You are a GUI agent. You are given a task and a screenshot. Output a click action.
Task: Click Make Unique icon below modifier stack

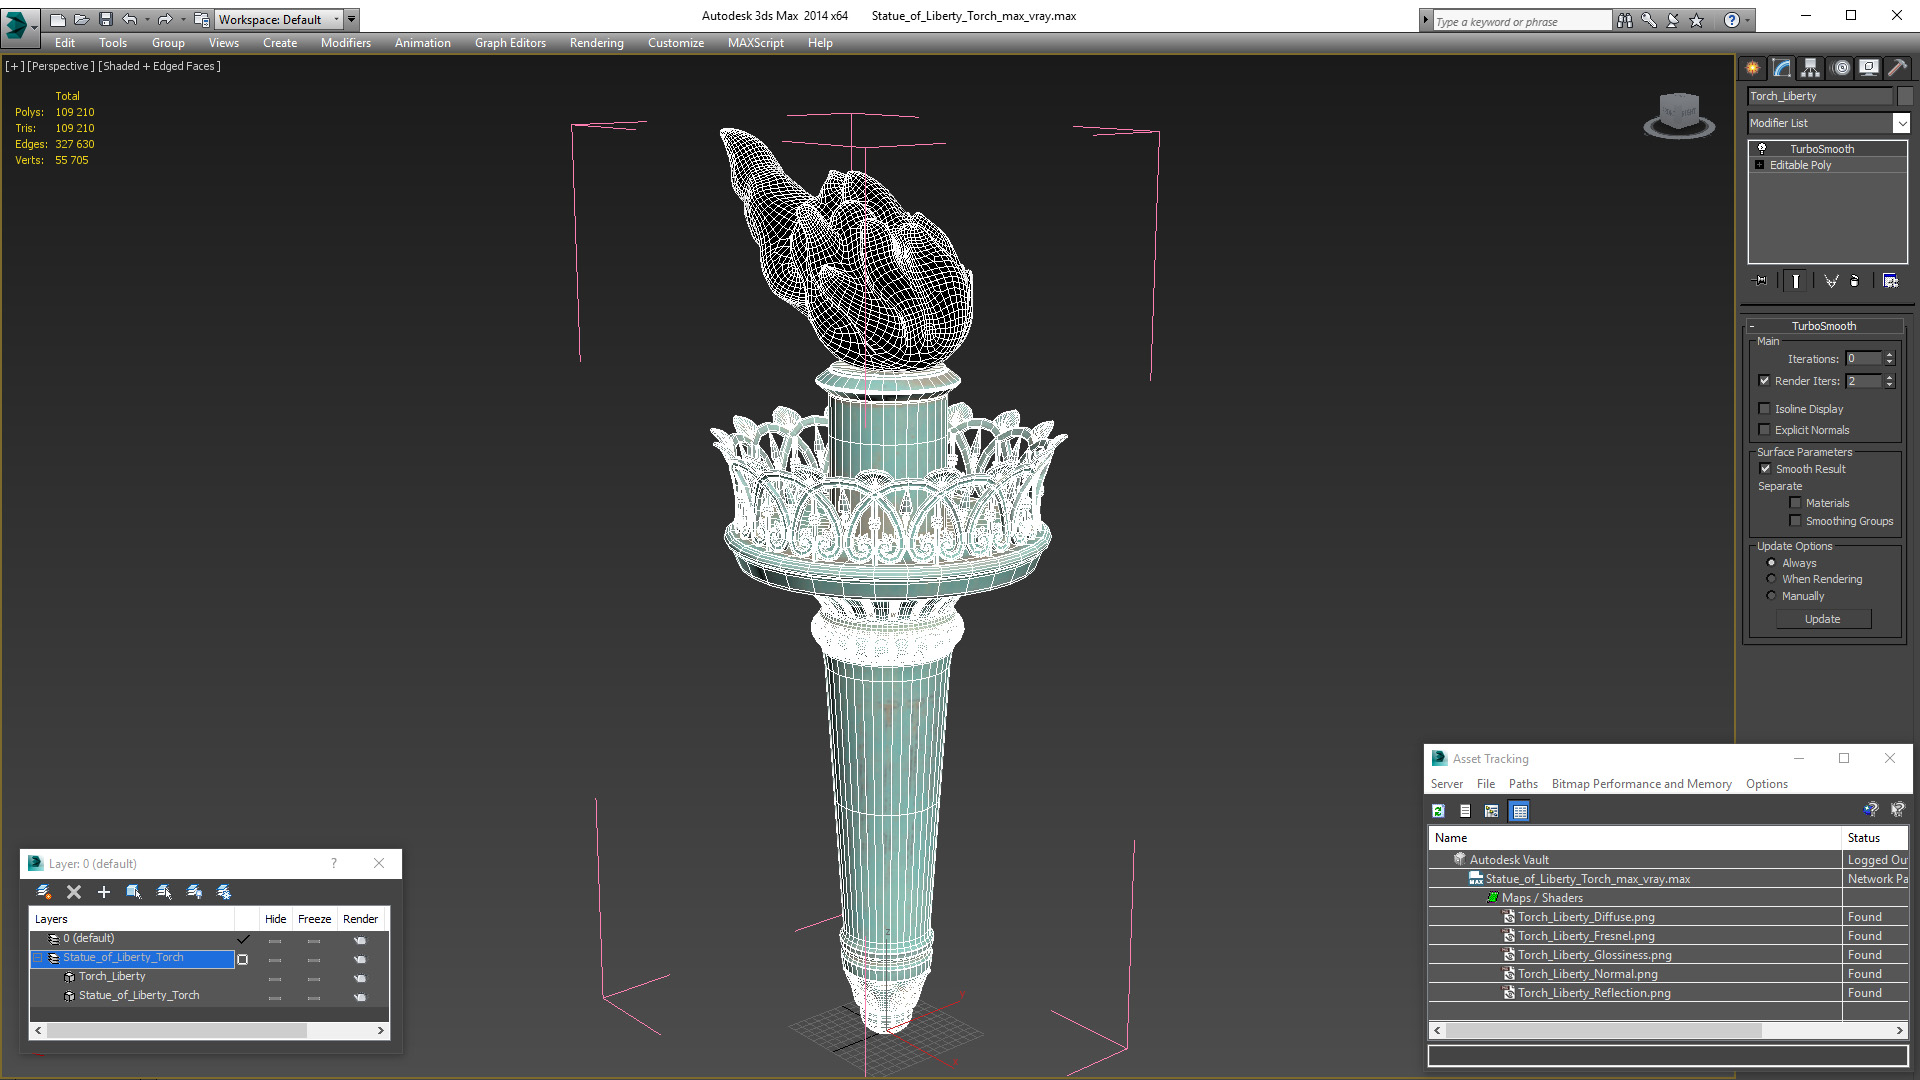(1831, 281)
